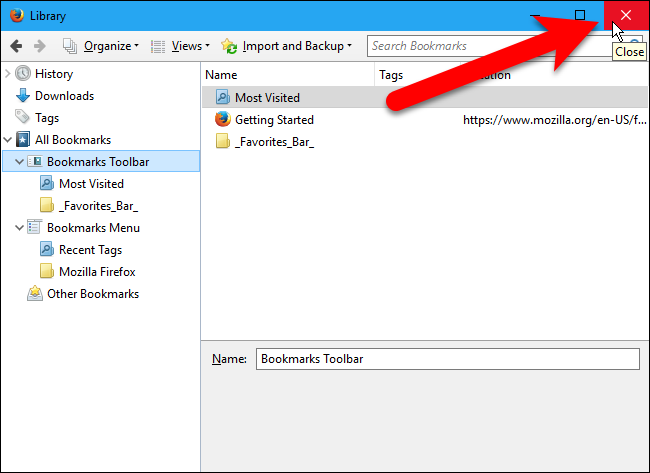Select Getting Started bookmark in the list

pos(274,120)
